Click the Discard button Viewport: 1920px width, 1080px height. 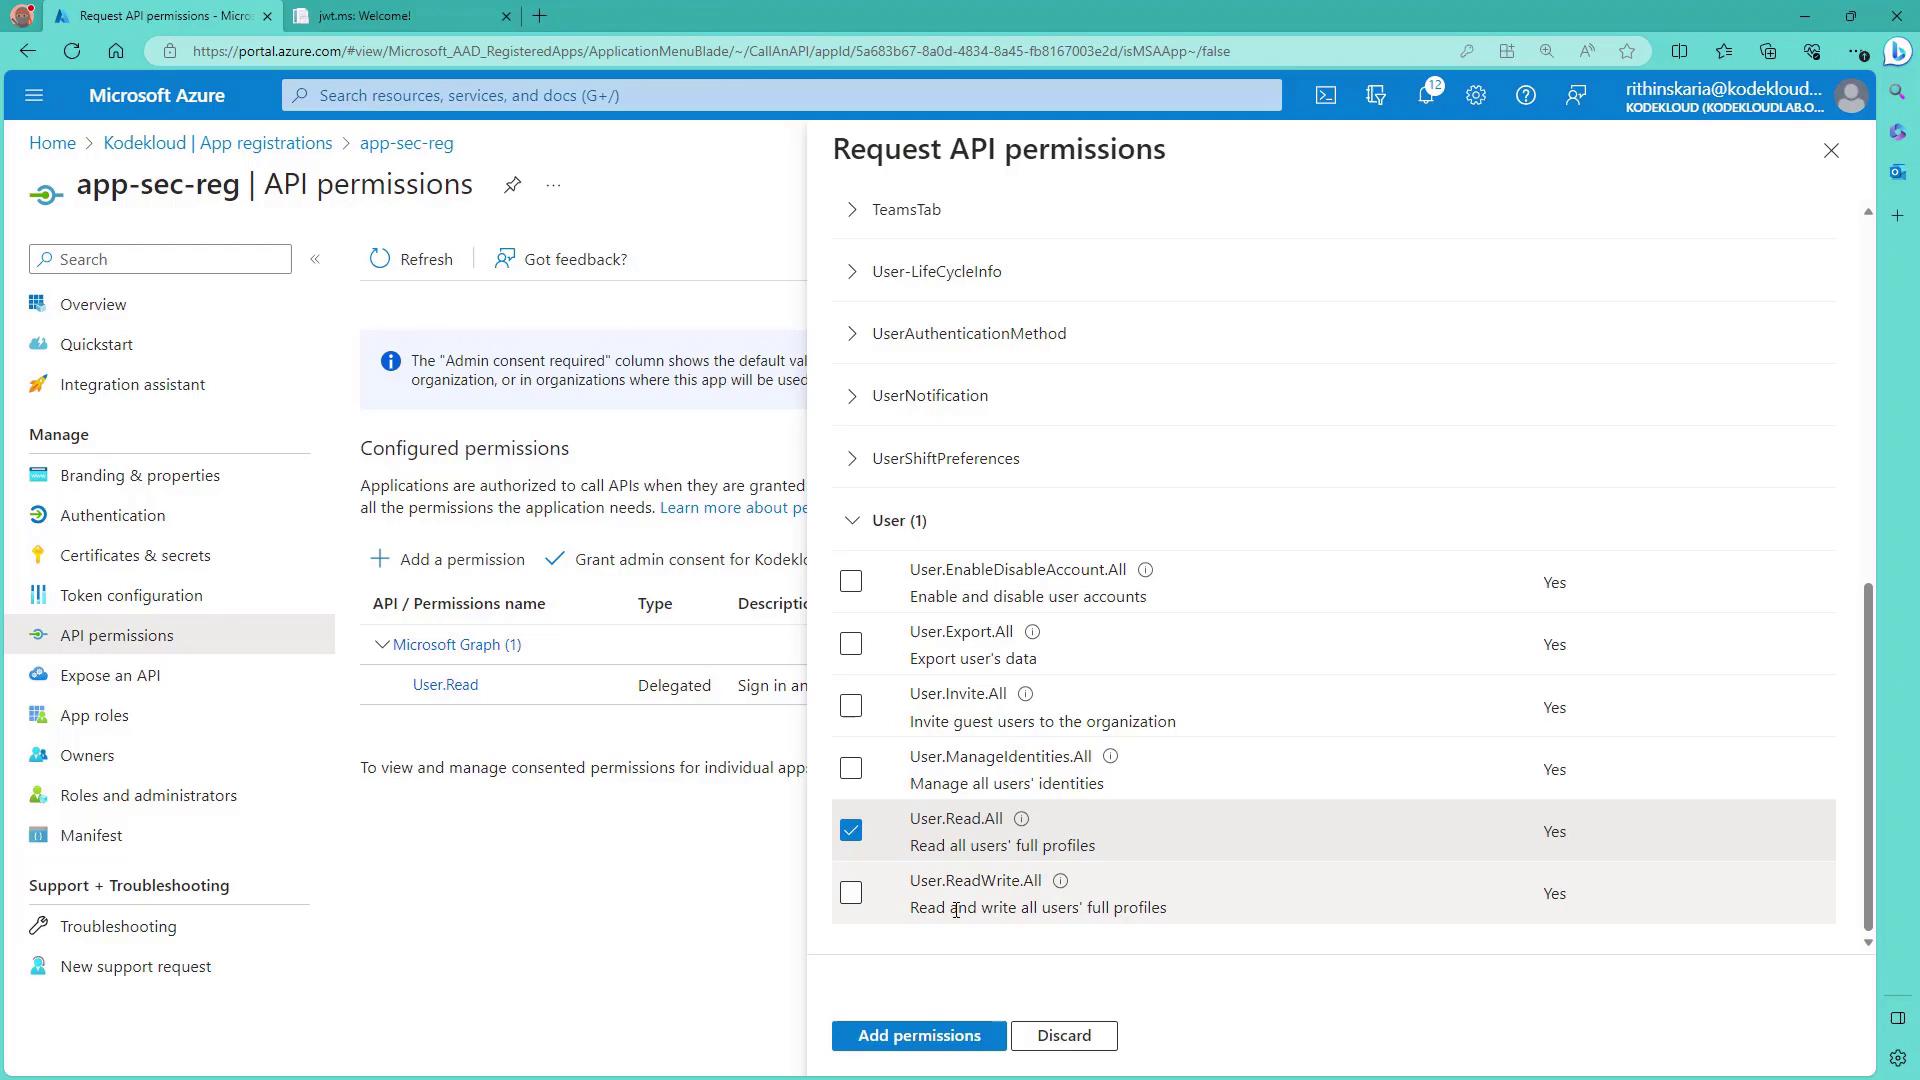pyautogui.click(x=1064, y=1036)
